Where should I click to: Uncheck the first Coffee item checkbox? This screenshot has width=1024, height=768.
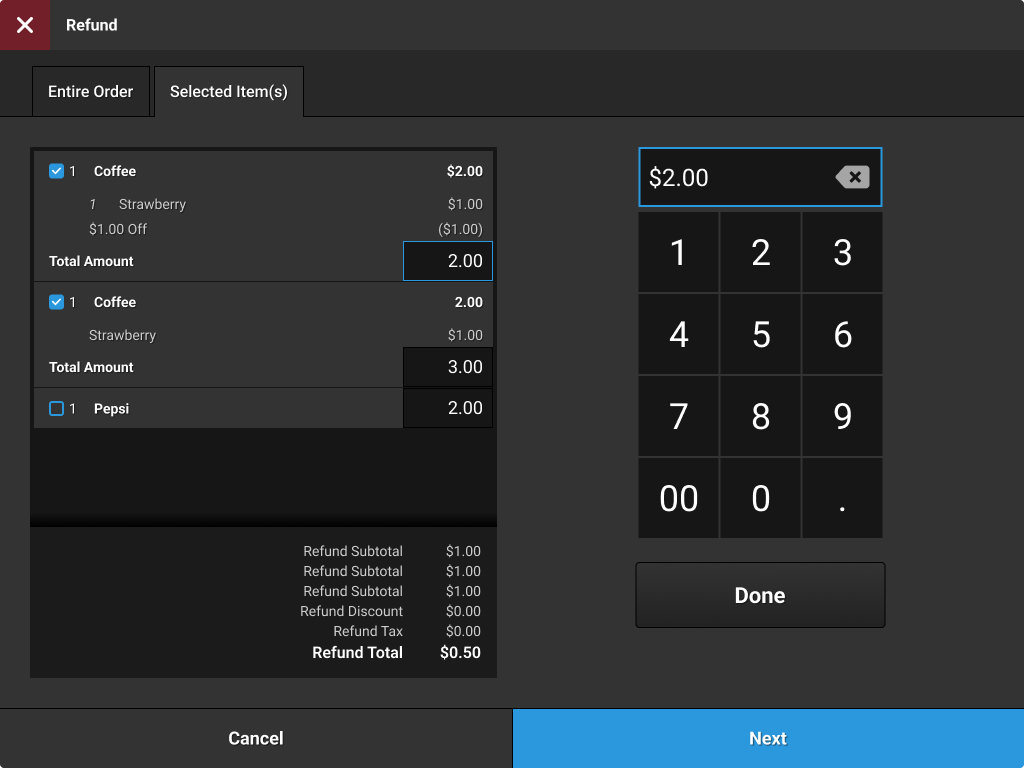pos(56,171)
